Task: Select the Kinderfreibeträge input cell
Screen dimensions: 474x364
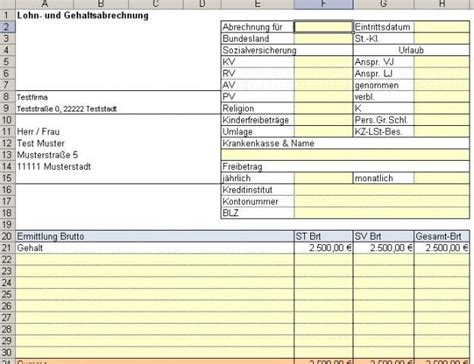Action: (x=323, y=120)
